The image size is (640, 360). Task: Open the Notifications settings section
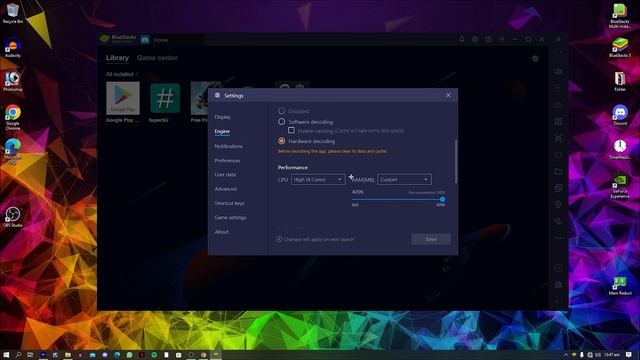(229, 146)
